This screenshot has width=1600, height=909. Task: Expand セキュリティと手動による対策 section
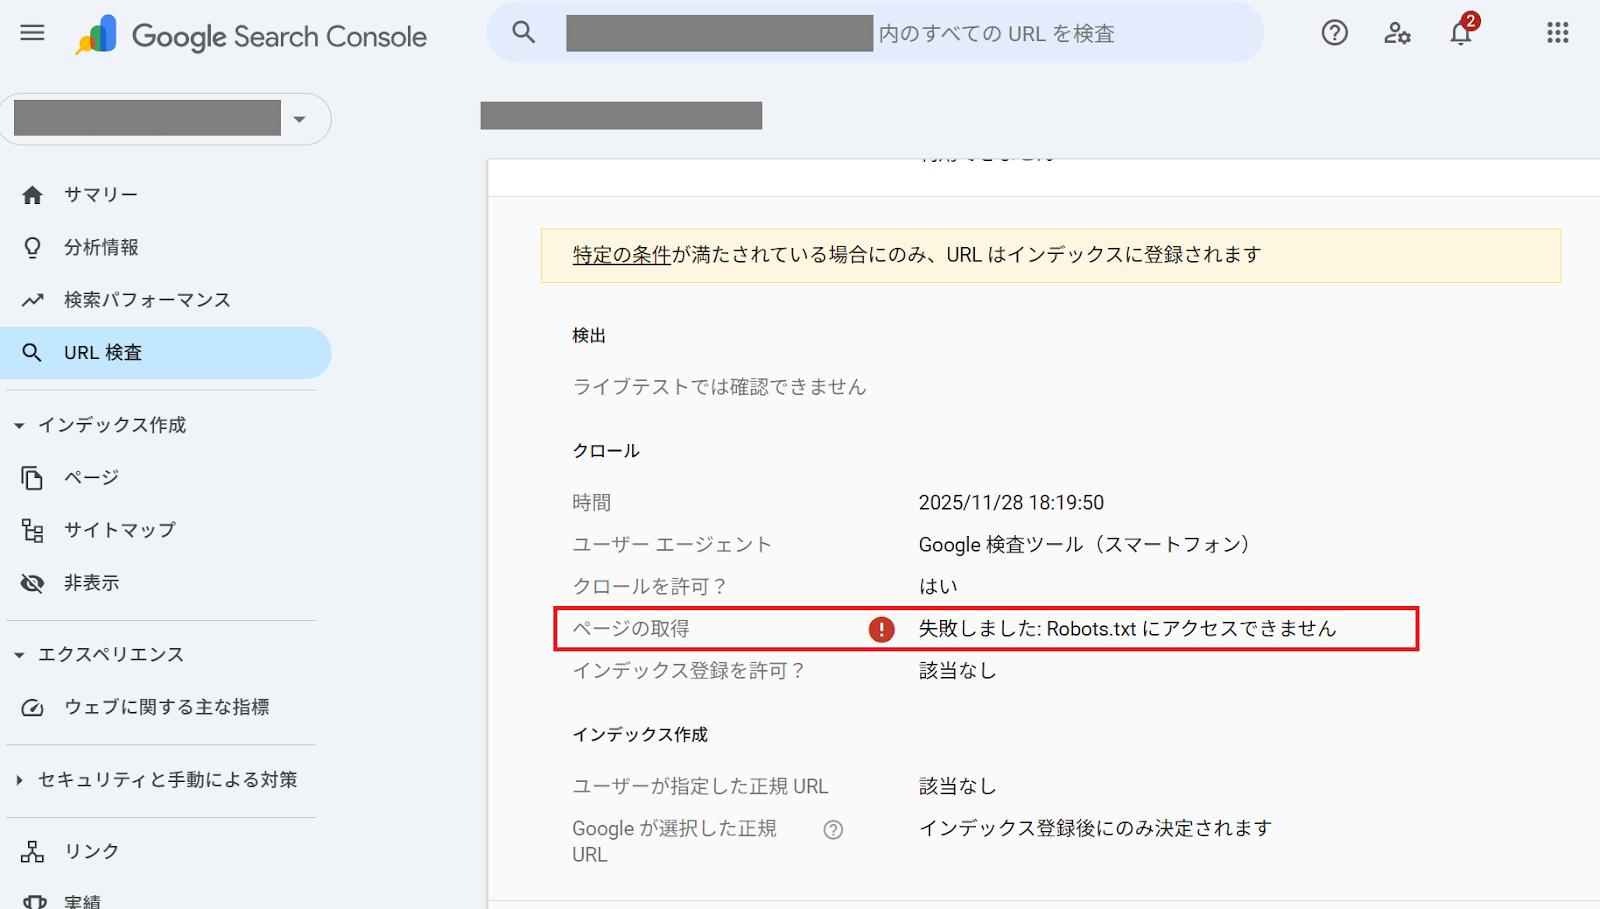tap(19, 780)
